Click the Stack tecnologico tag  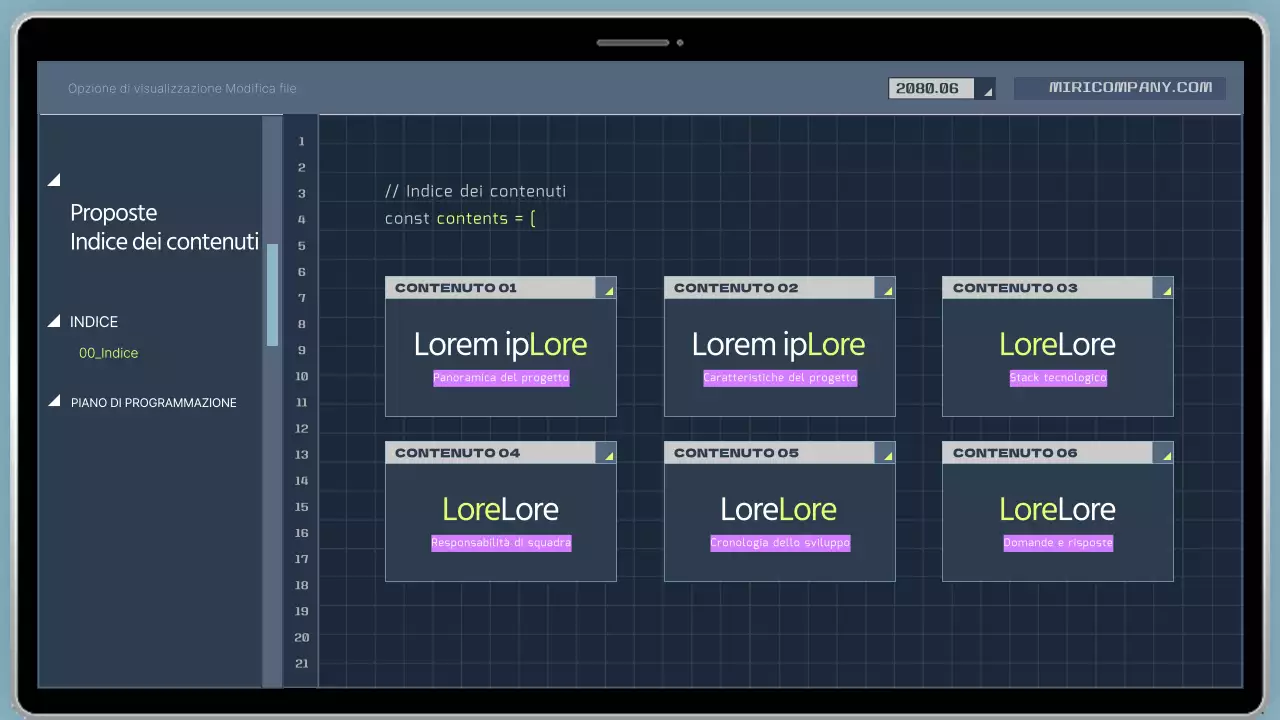point(1057,377)
